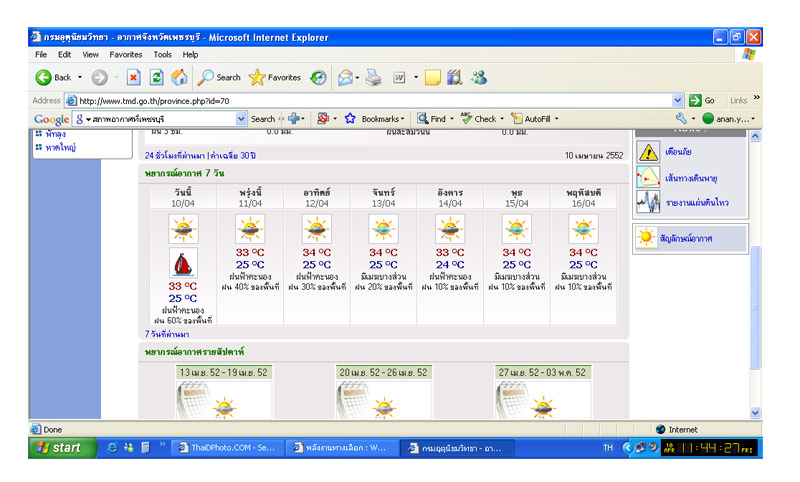800x482 pixels.
Task: Click the AutoFill button on Google toolbar
Action: point(535,118)
